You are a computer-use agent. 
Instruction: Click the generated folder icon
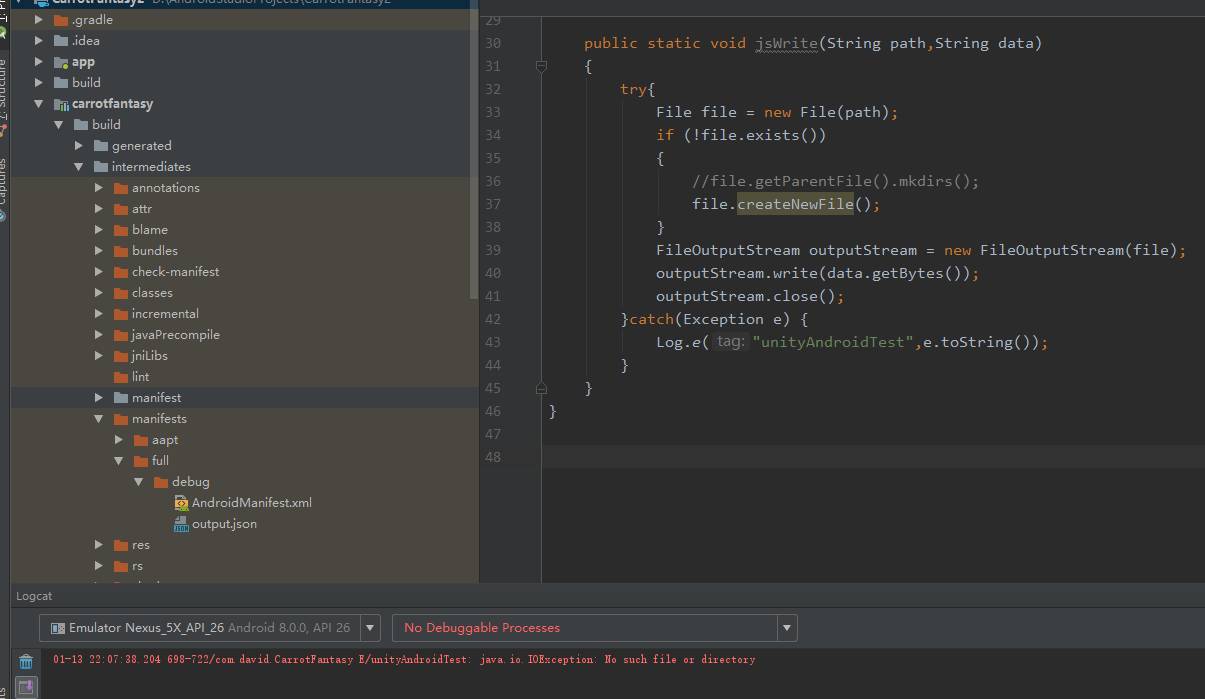101,146
